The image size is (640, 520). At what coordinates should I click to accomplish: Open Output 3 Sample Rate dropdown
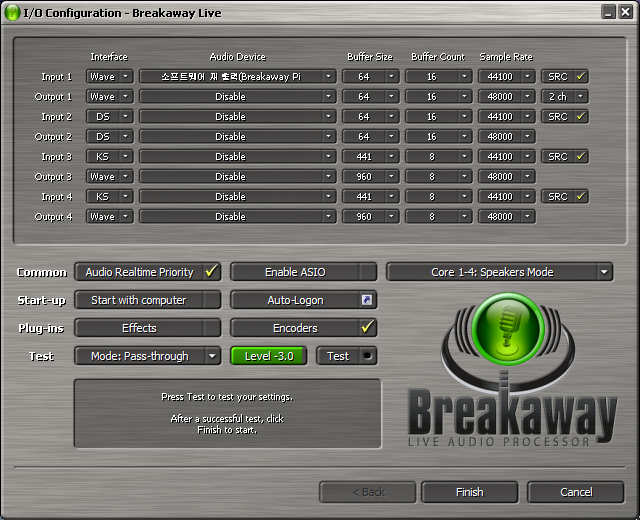507,176
